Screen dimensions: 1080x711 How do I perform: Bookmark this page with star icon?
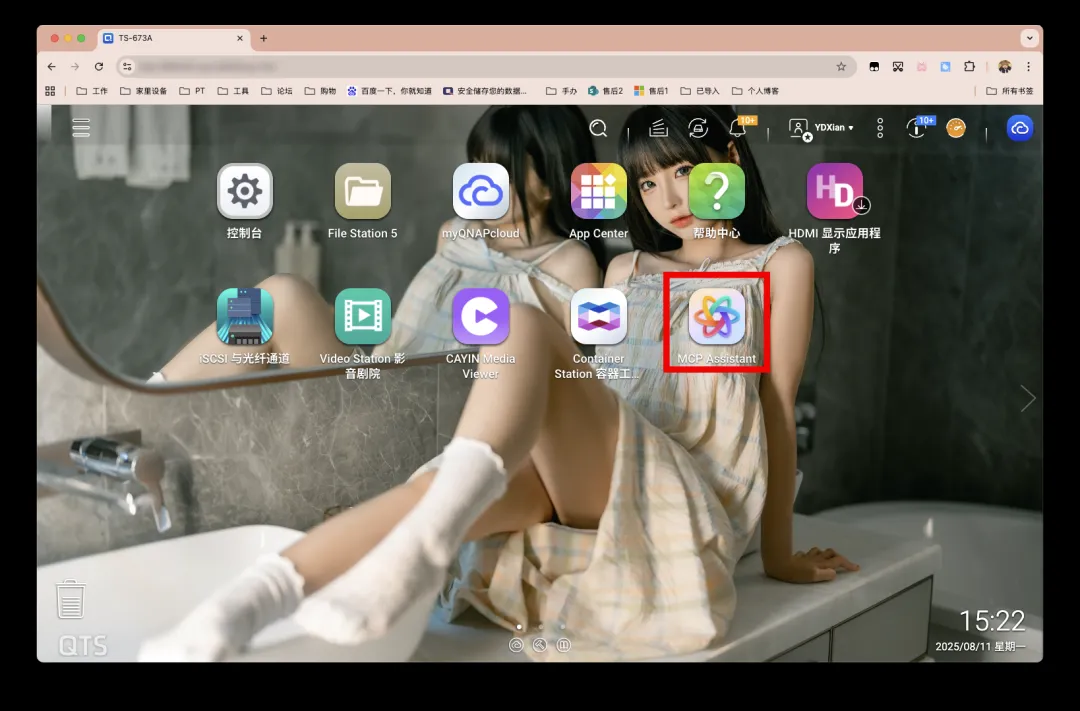click(841, 66)
